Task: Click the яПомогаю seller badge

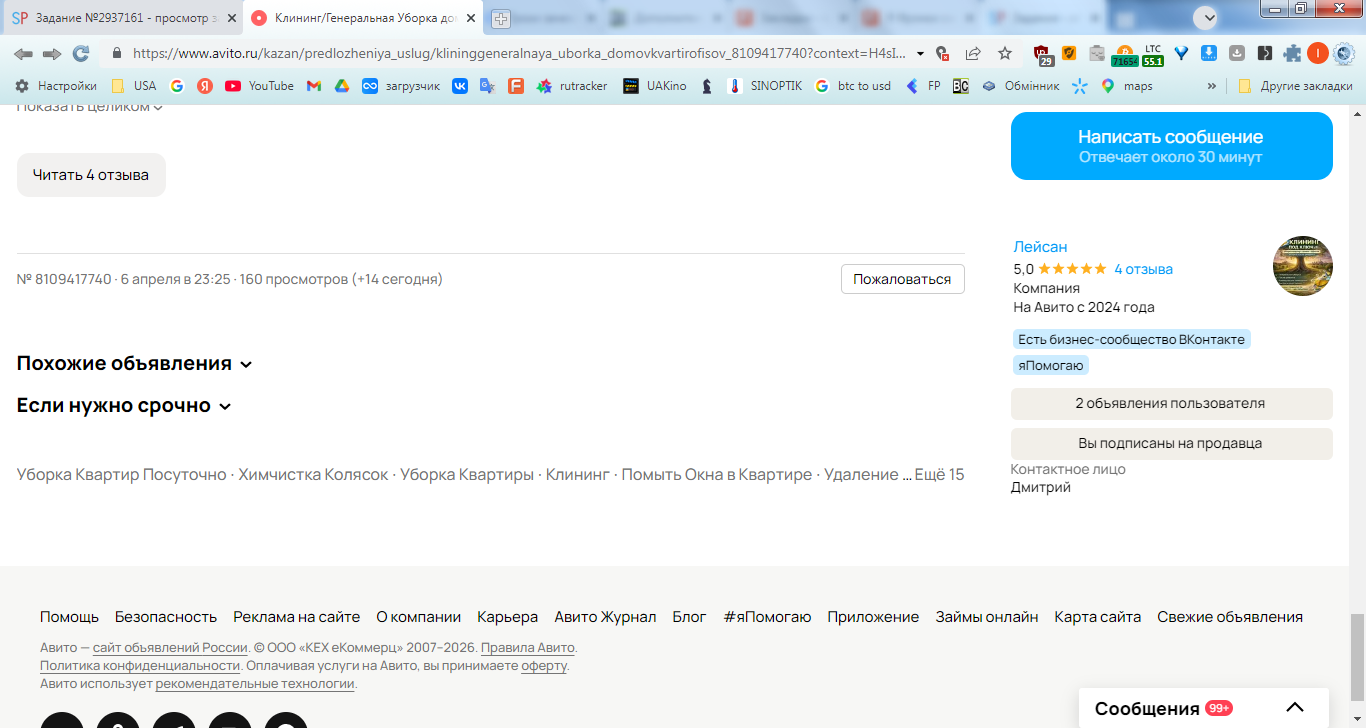Action: (1051, 366)
